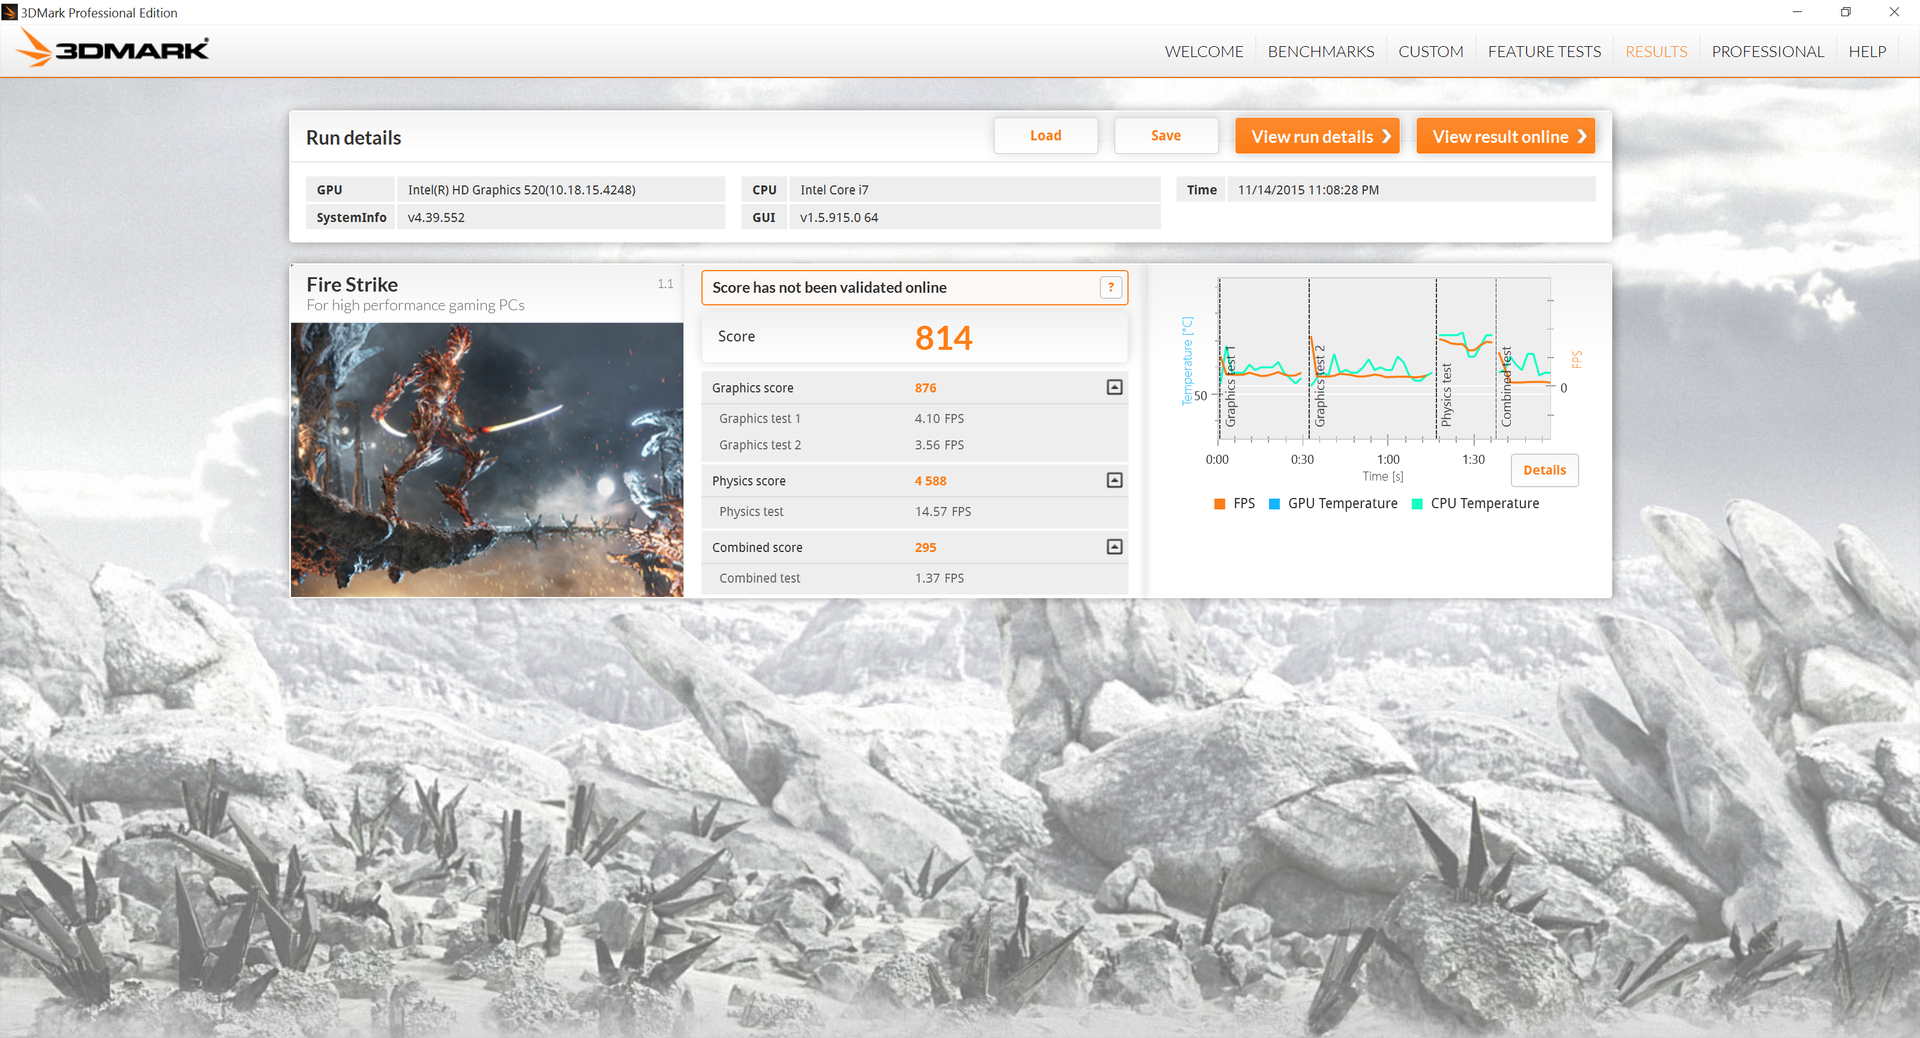The height and width of the screenshot is (1038, 1920).
Task: Click the Time [s] axis label
Action: tap(1383, 477)
